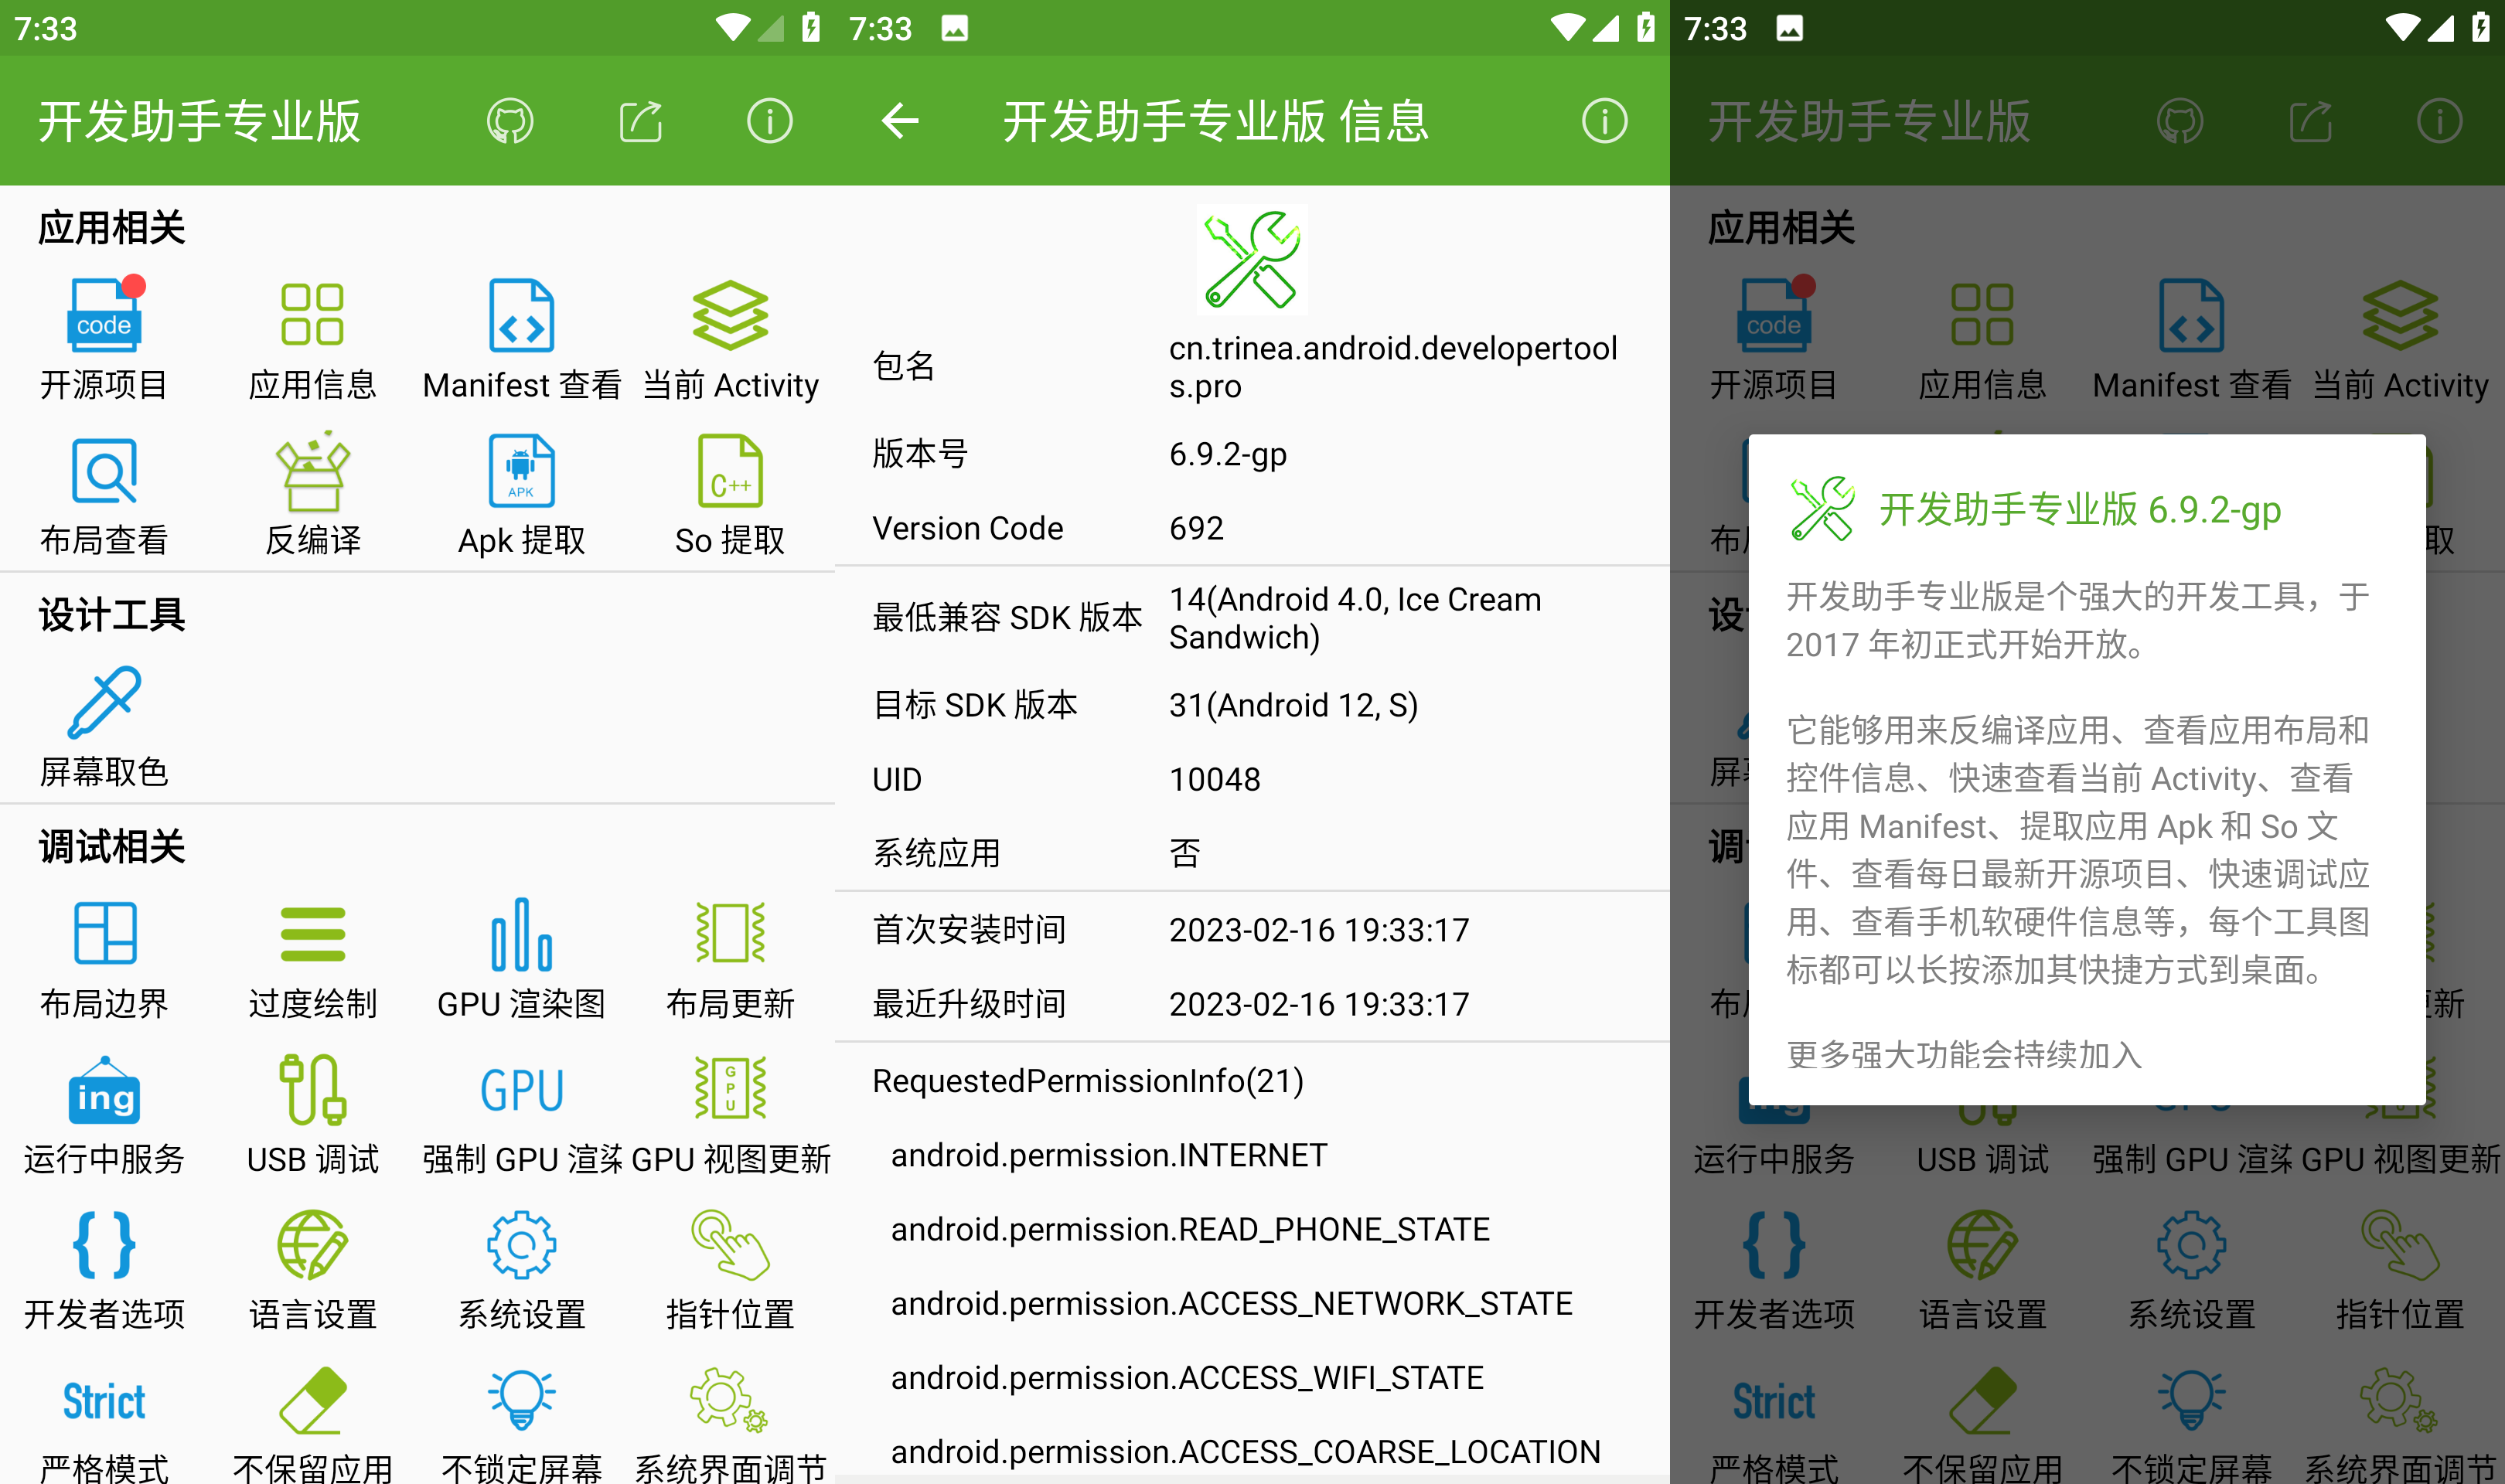This screenshot has height=1484, width=2505.
Task: Open Manifest 查看 tool in left screen
Action: (521, 340)
